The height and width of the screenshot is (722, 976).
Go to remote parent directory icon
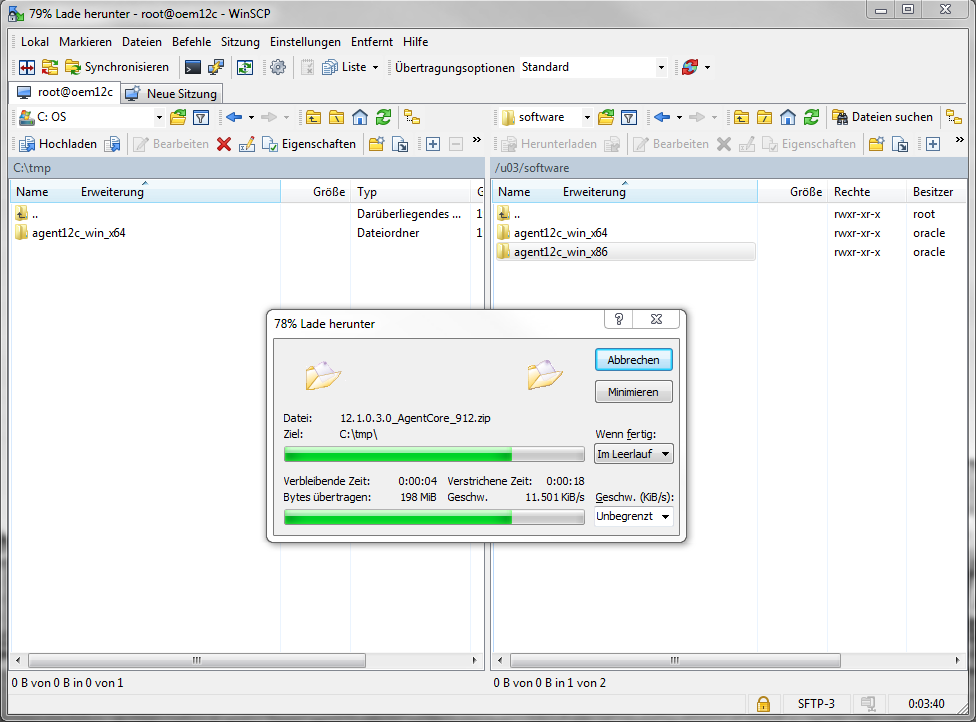(x=741, y=117)
